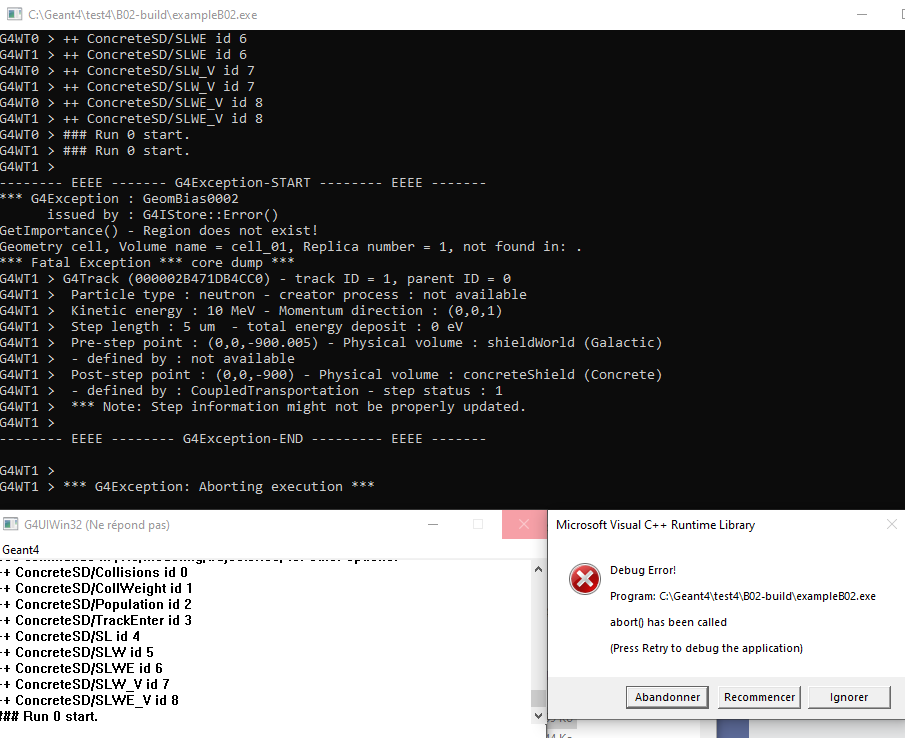
Task: Choose Recommencer to debug the application
Action: coord(759,697)
